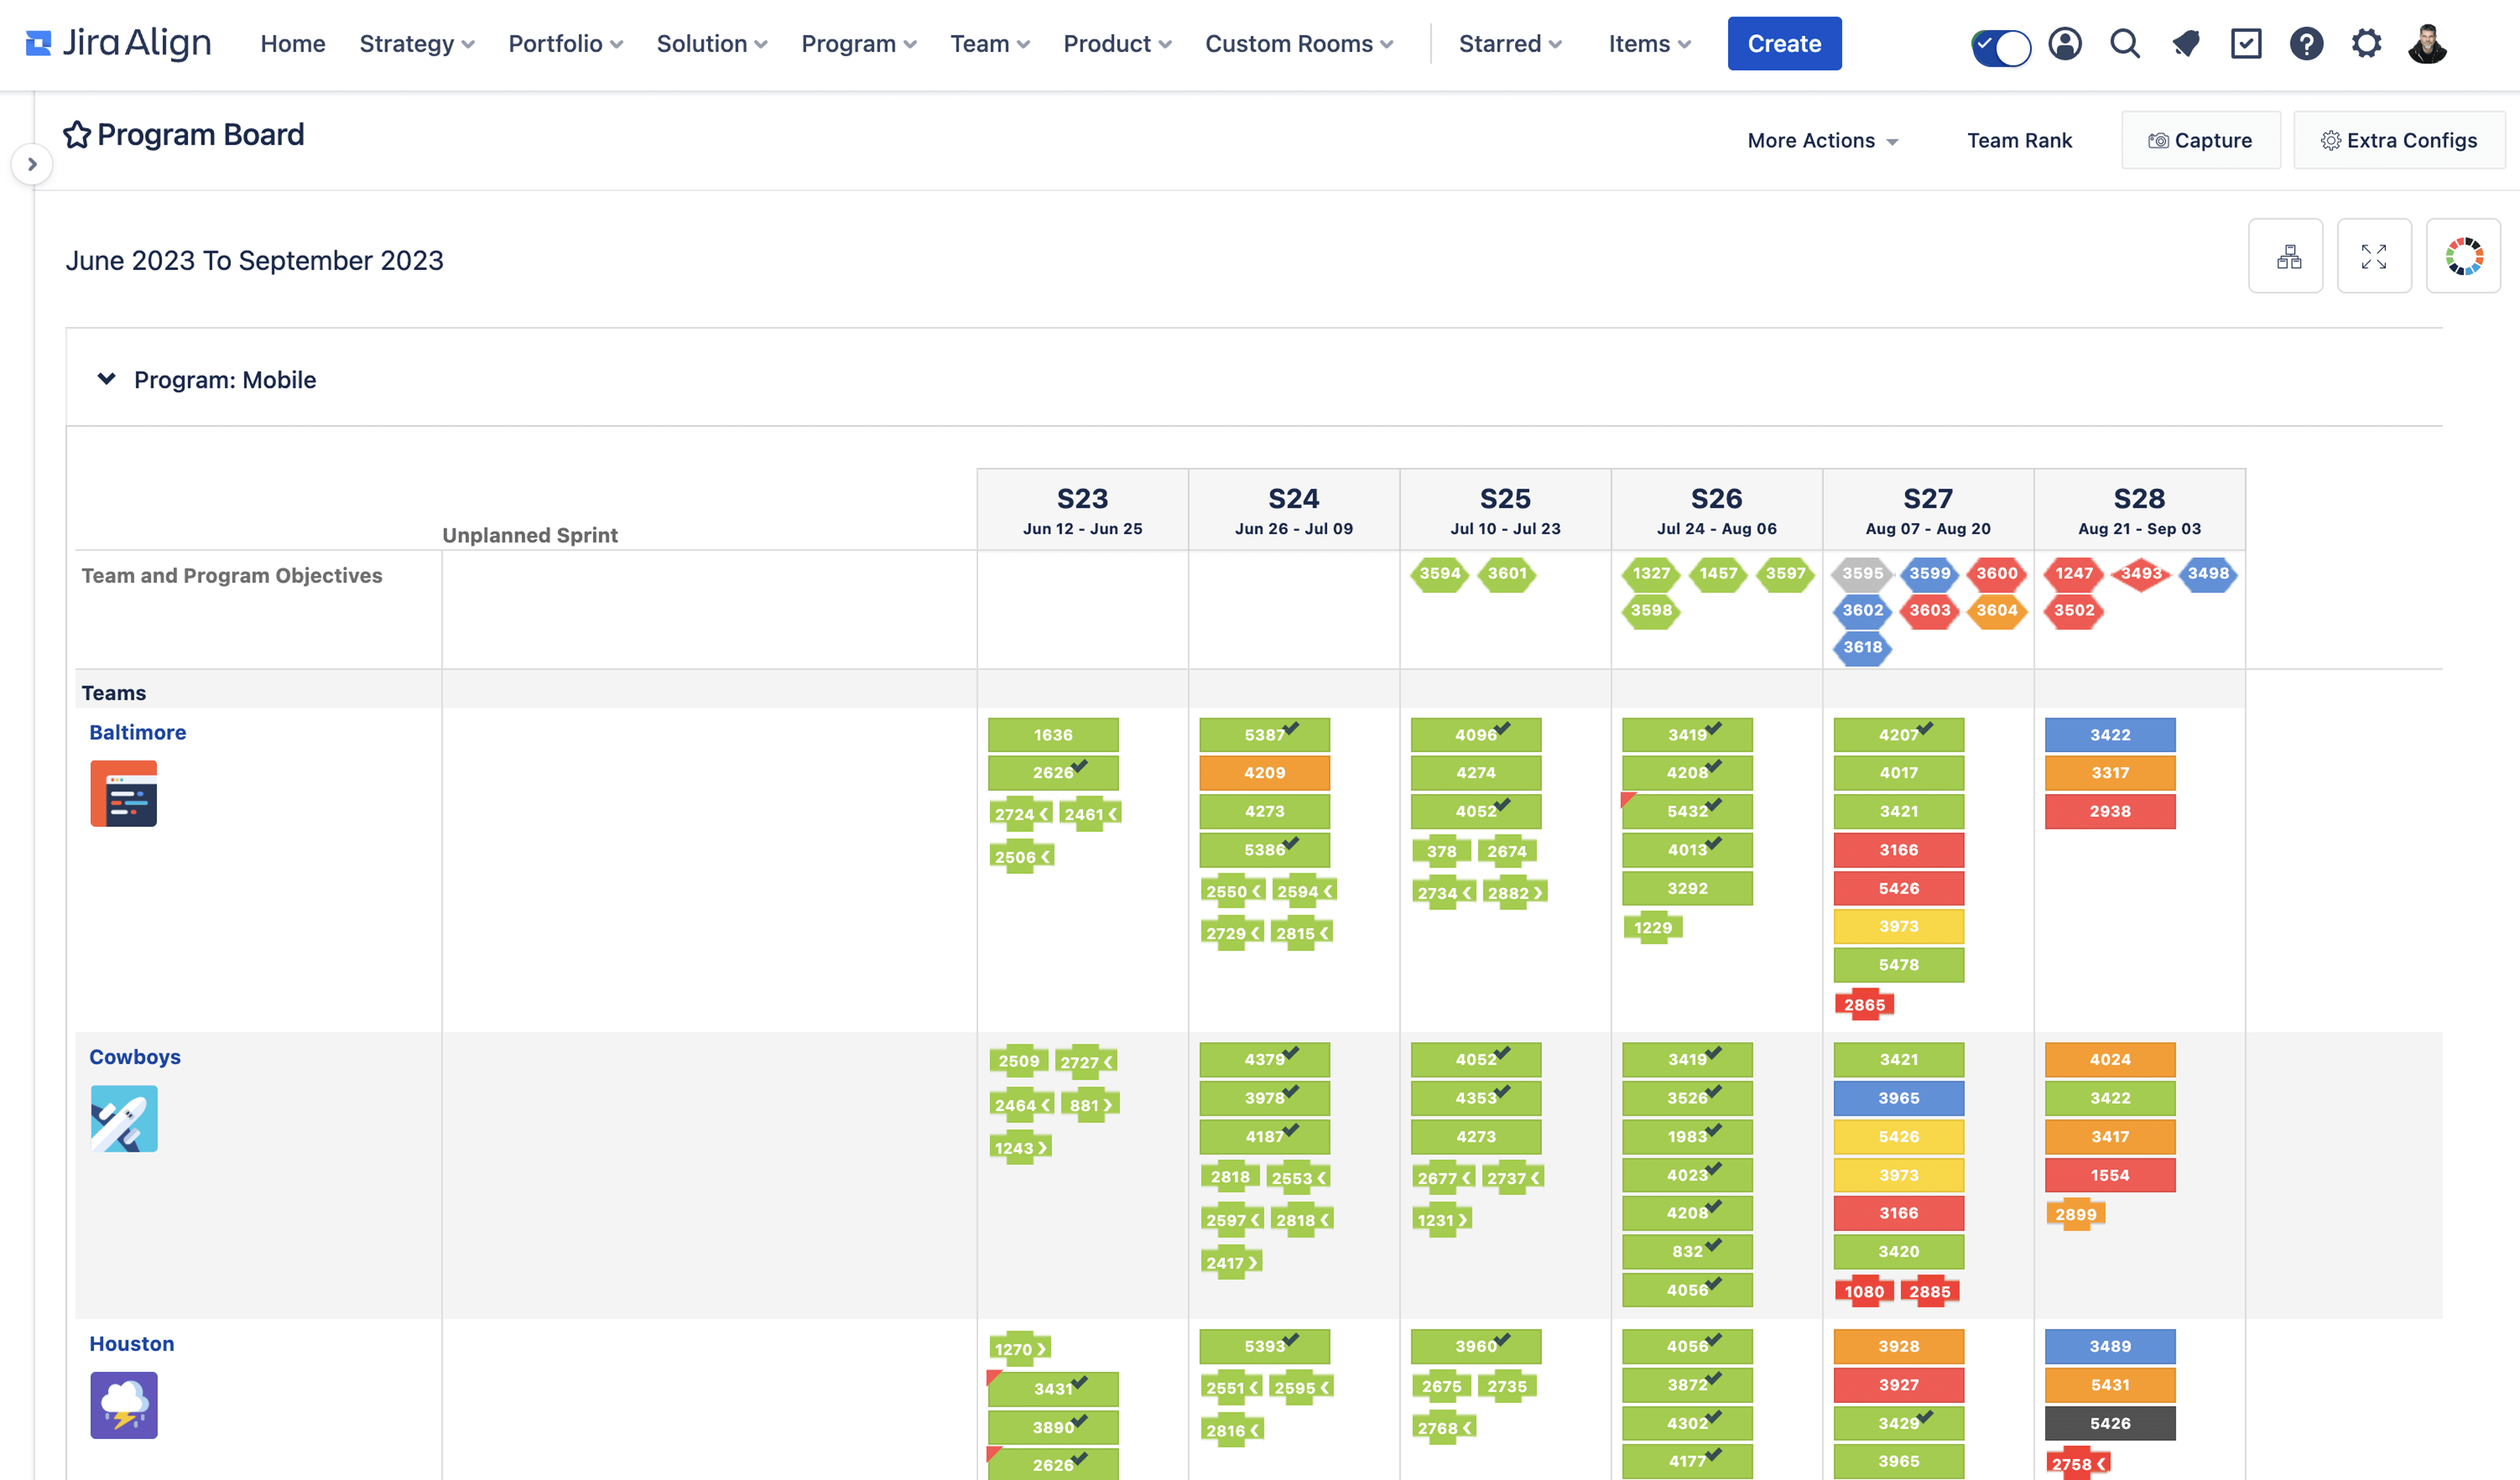Click Team Rank button

(x=2020, y=141)
